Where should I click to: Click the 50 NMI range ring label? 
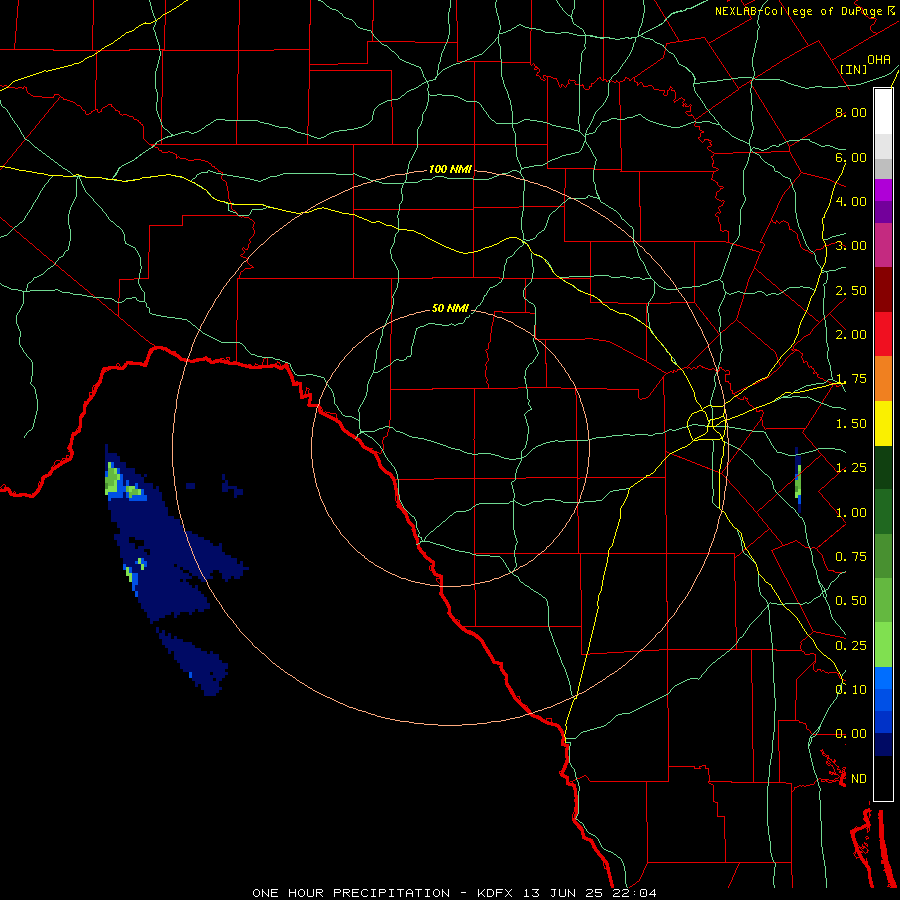click(x=451, y=309)
